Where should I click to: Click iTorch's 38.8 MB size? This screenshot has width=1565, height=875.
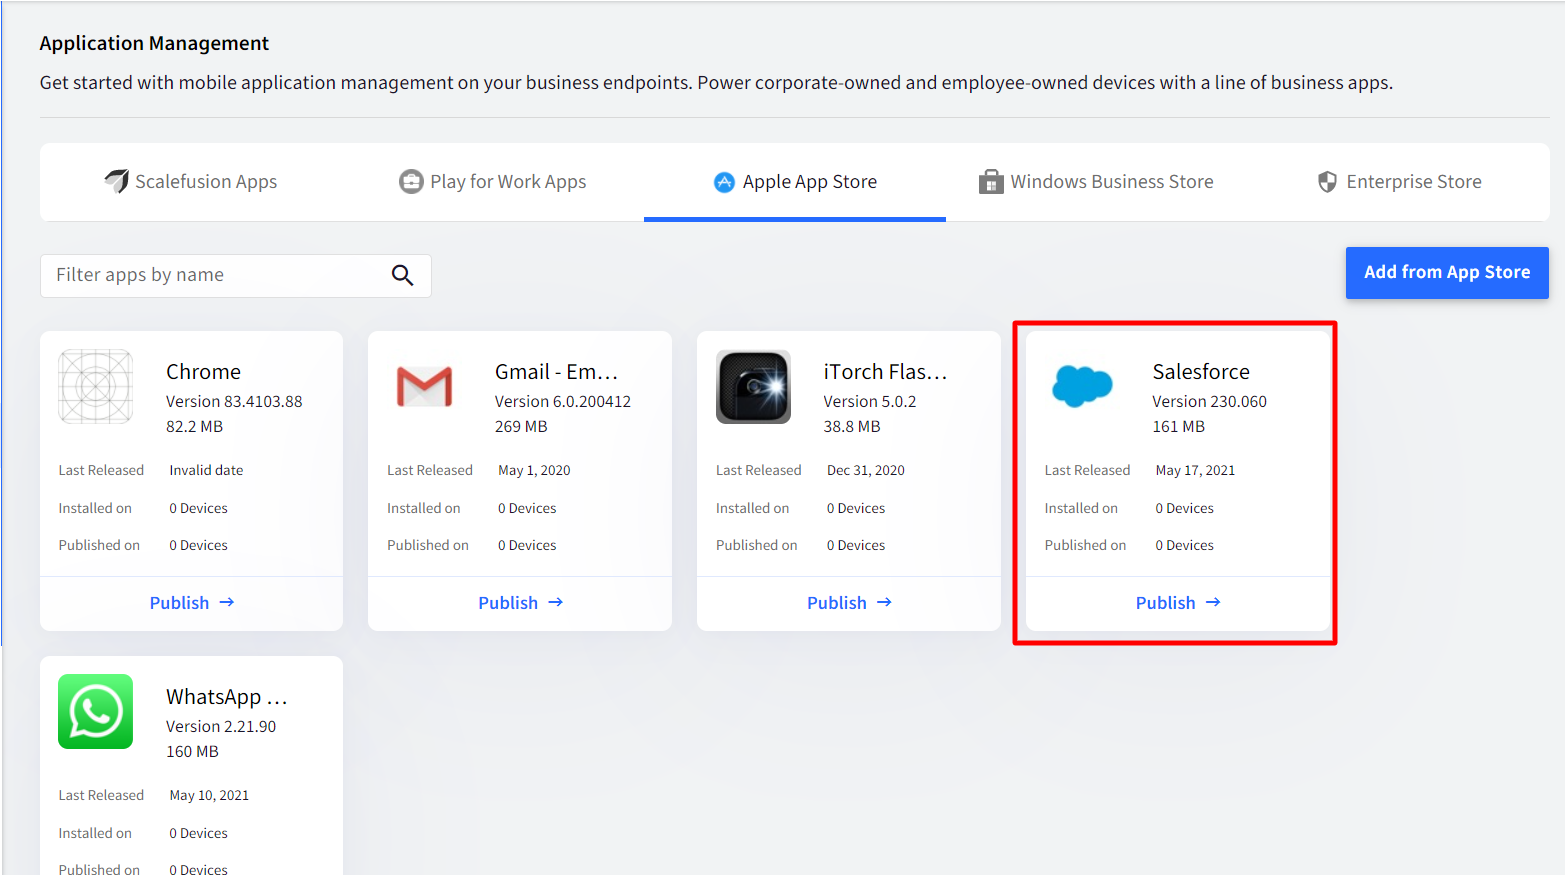point(852,426)
